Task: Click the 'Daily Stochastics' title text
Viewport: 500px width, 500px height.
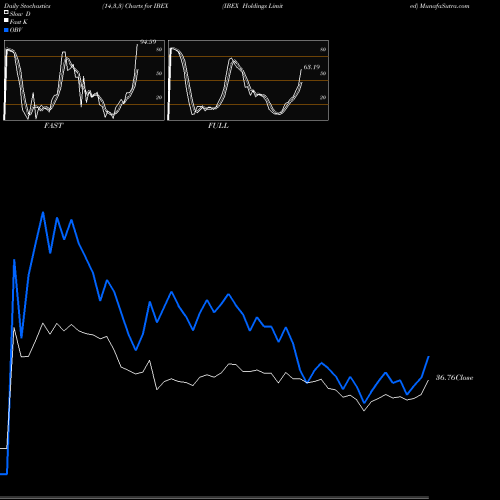Action: pyautogui.click(x=27, y=6)
